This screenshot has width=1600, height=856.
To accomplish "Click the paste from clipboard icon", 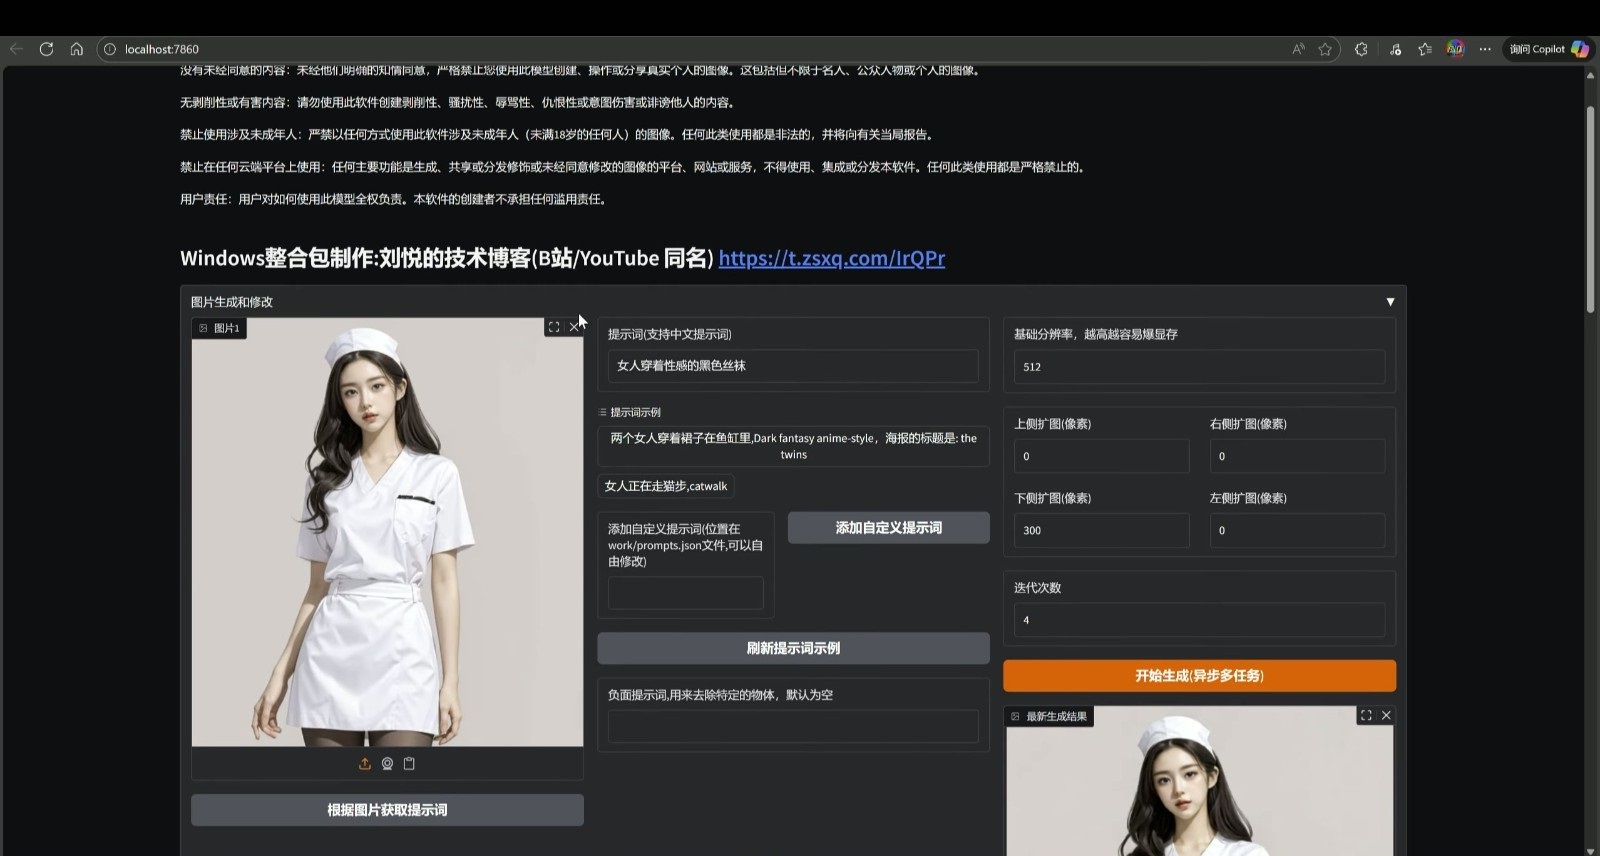I will pyautogui.click(x=409, y=764).
